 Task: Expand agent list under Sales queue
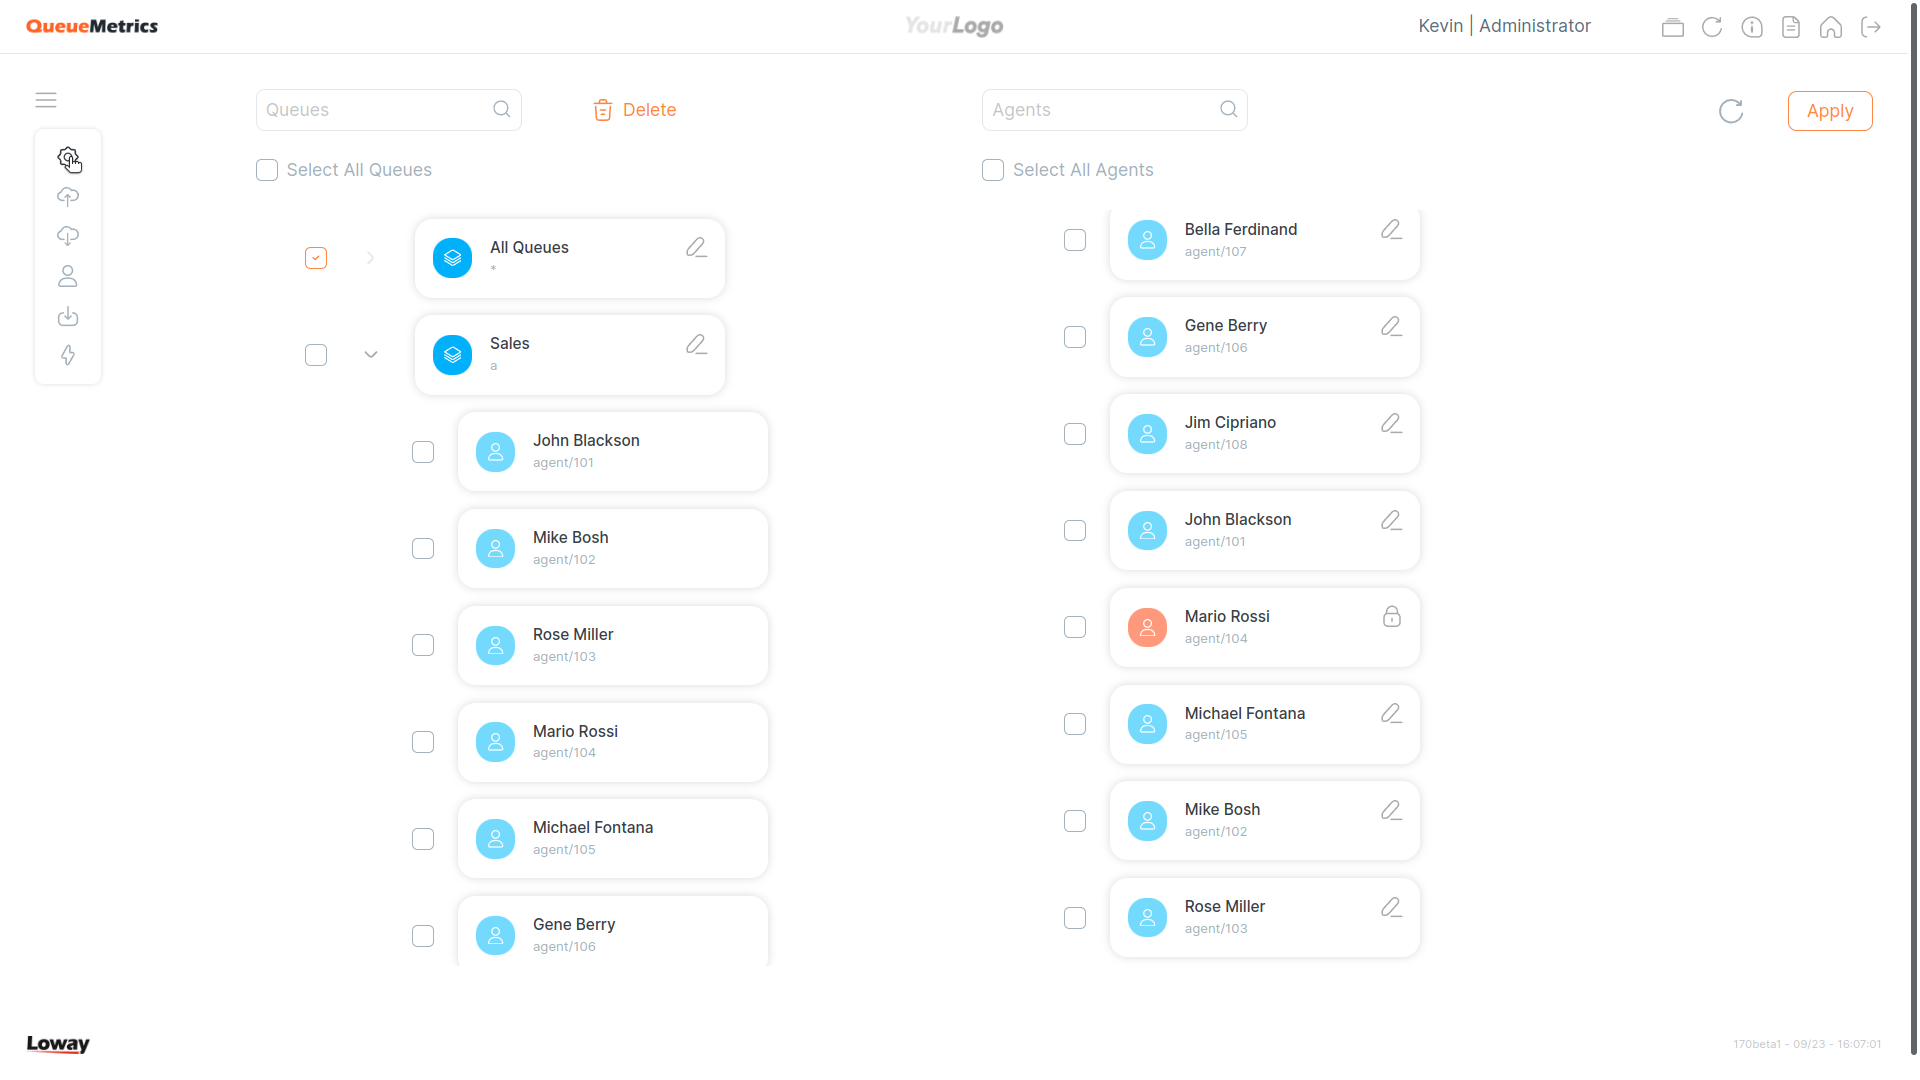[371, 353]
